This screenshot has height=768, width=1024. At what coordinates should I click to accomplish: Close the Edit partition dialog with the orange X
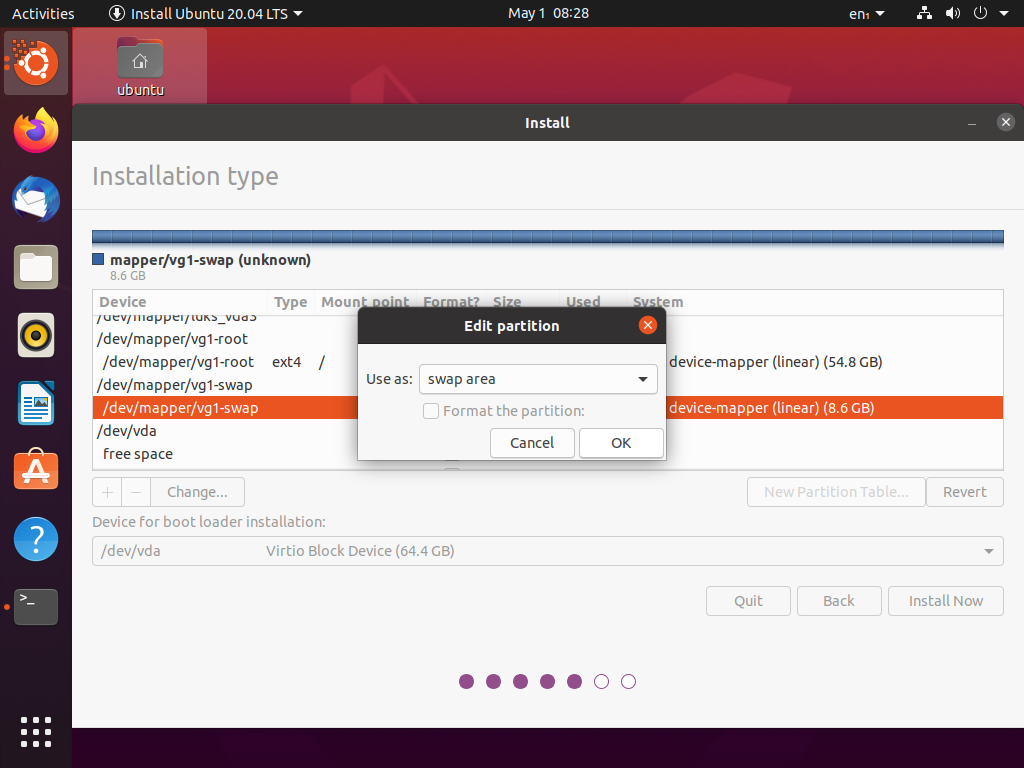coord(647,325)
